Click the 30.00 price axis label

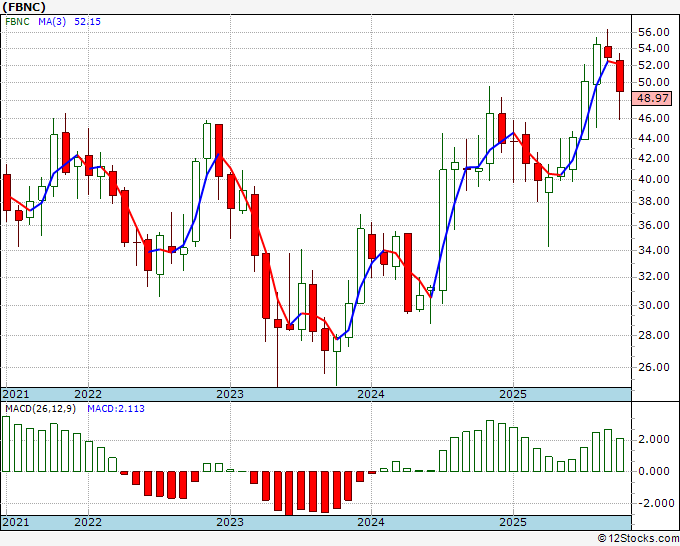[x=653, y=305]
